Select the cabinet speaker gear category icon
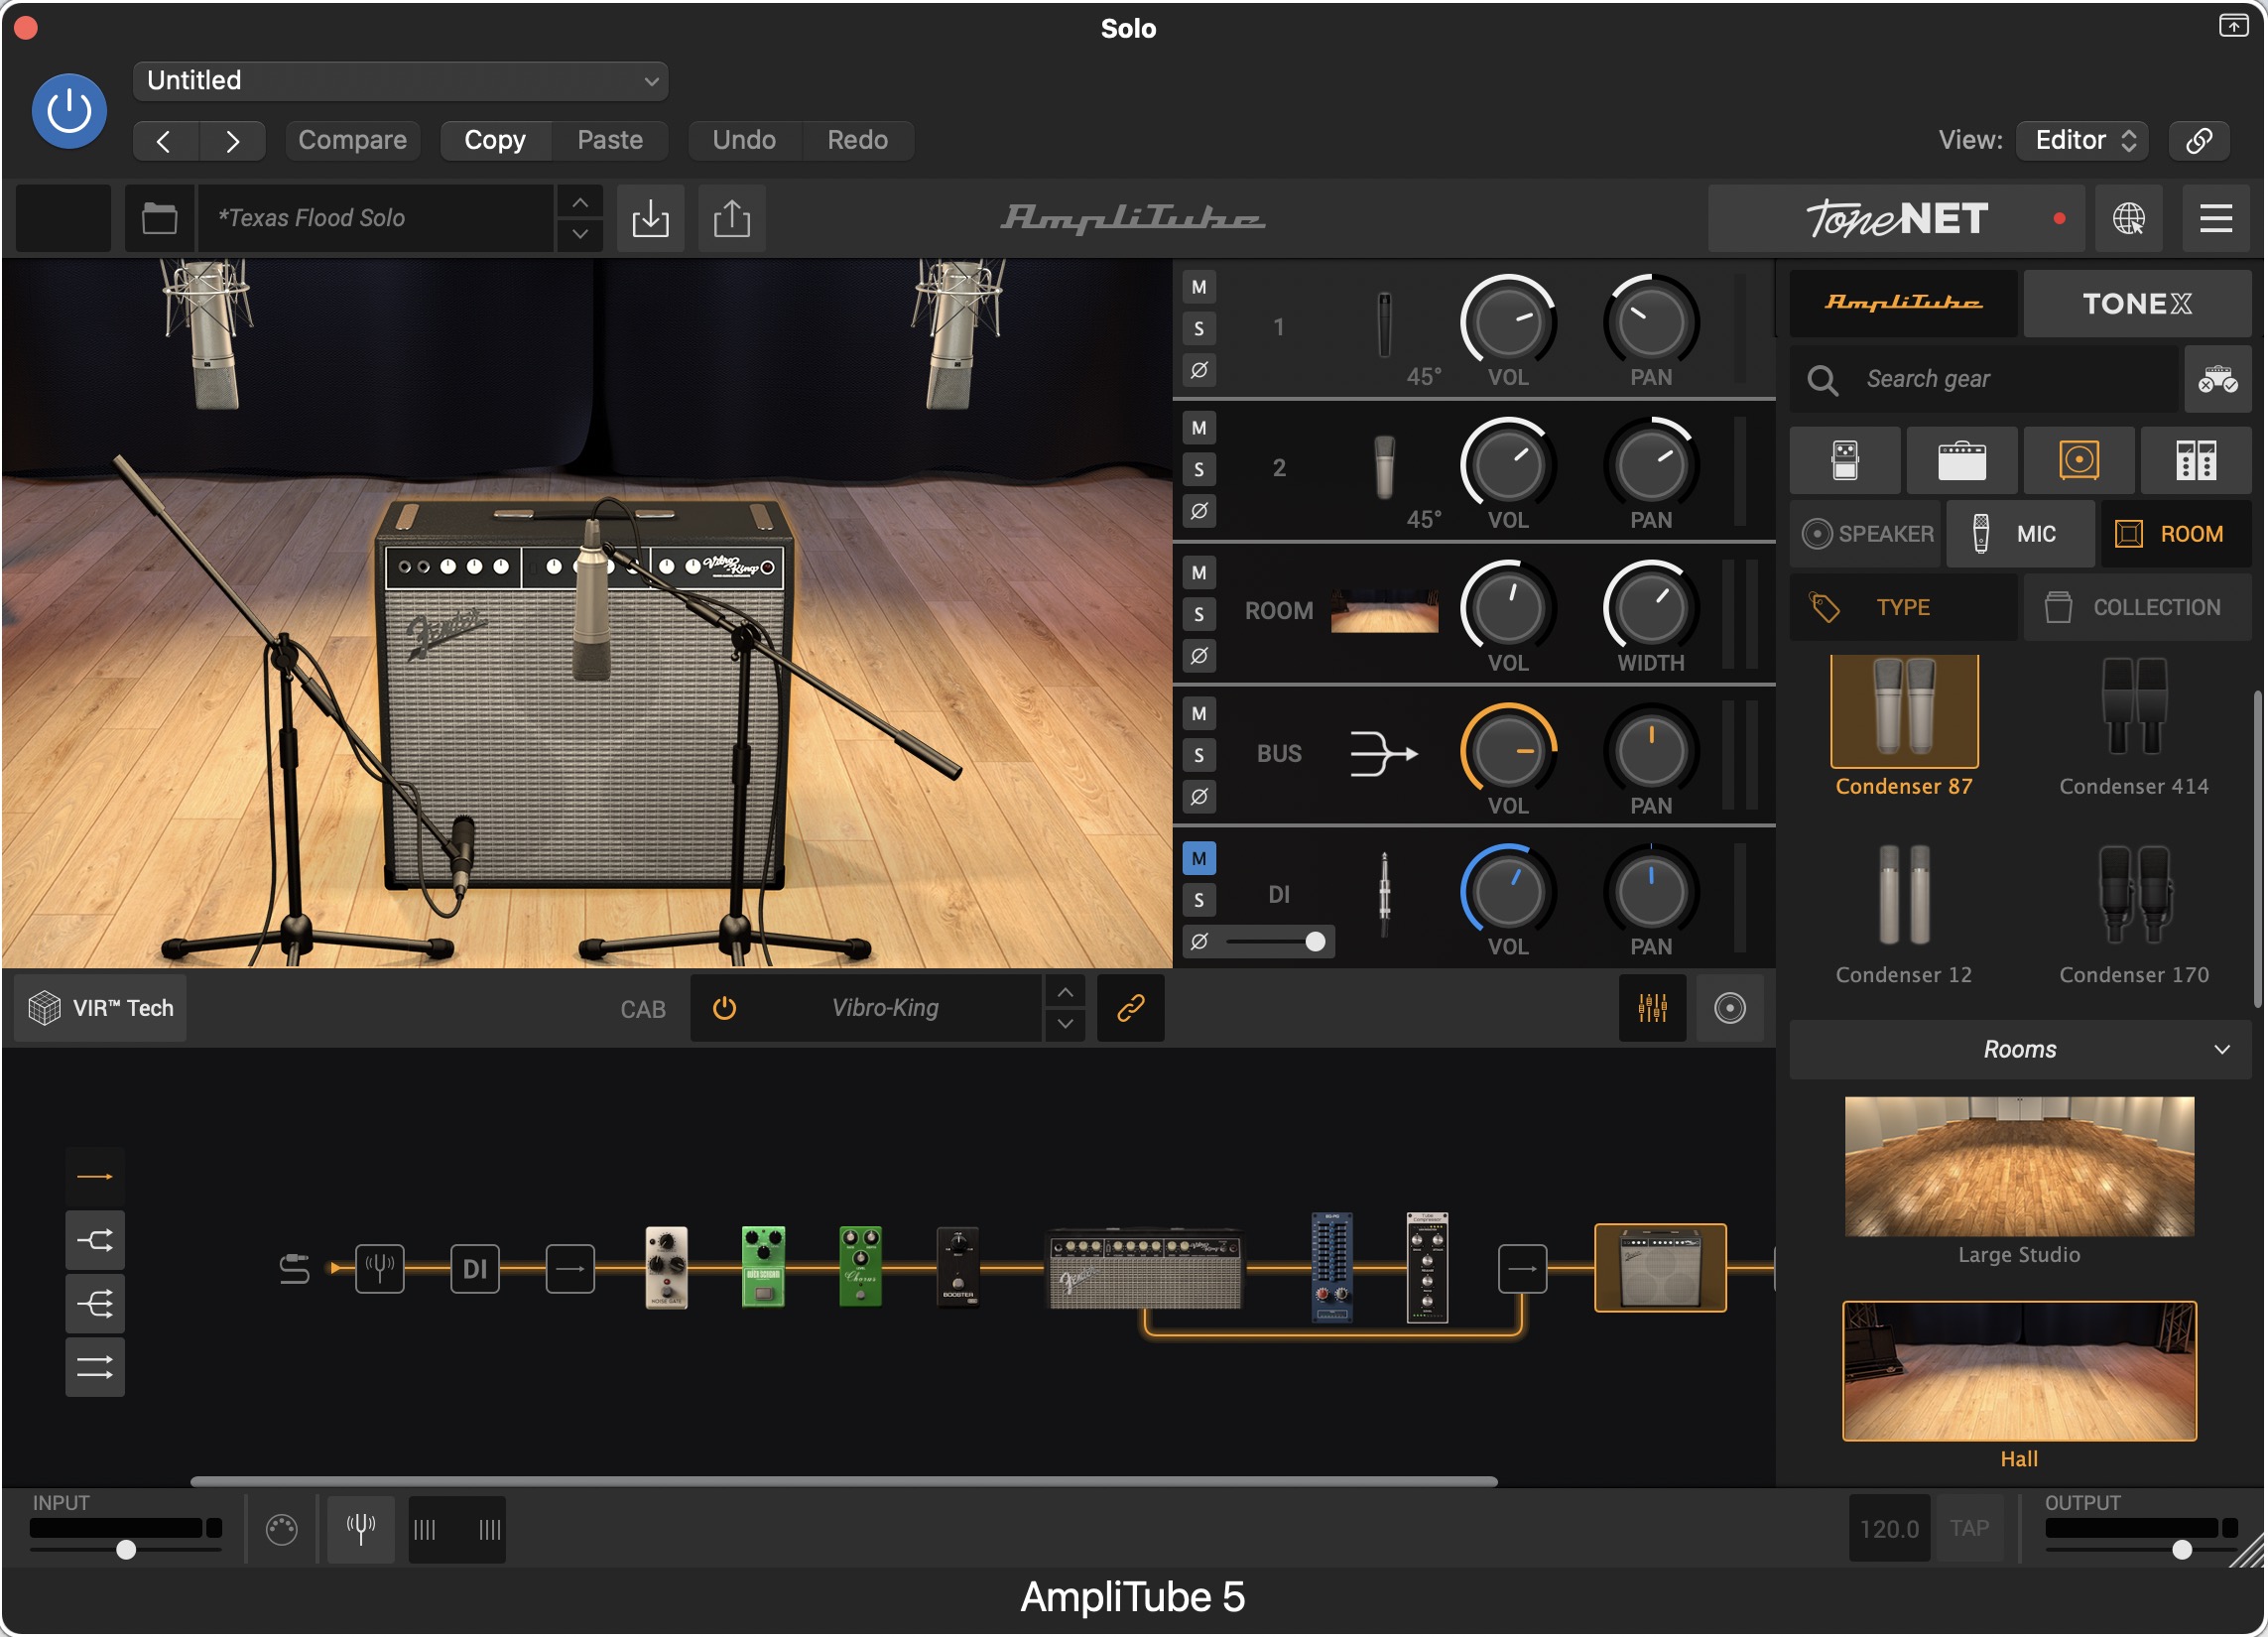2268x1637 pixels. [x=2078, y=461]
